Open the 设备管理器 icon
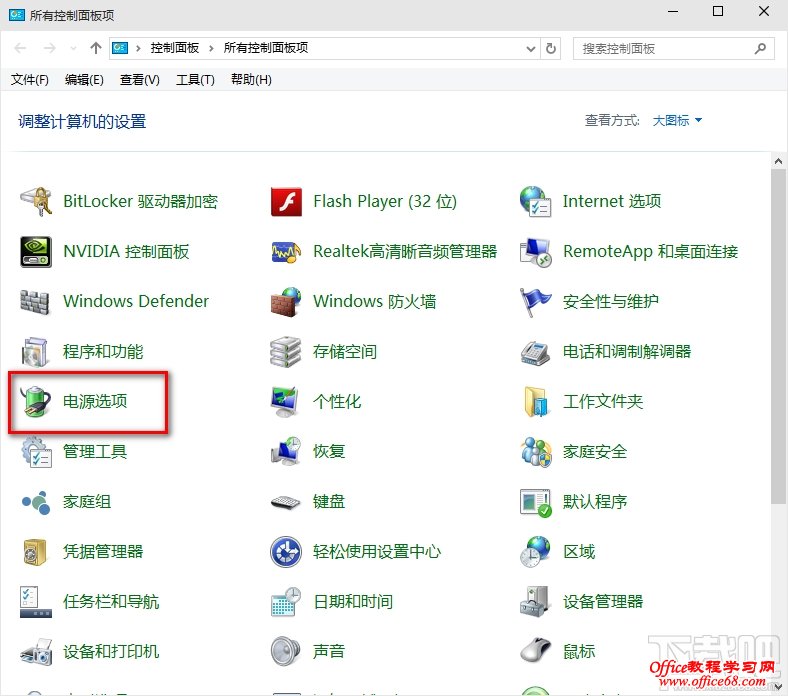Viewport: 788px width, 696px height. [534, 602]
